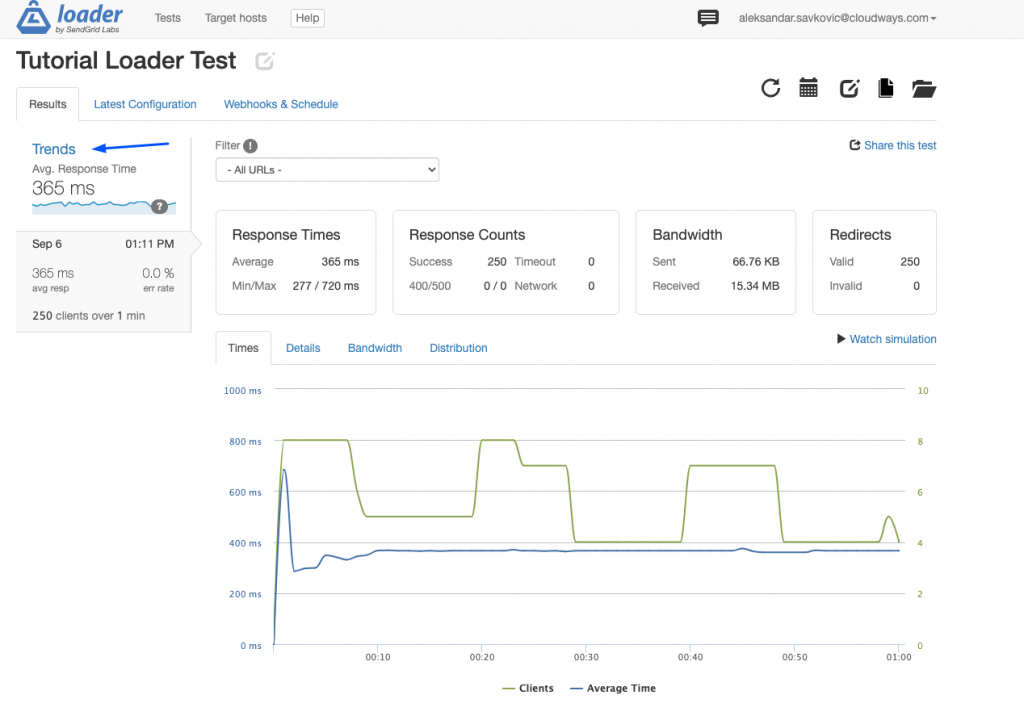Click the refresh results icon
Image resolution: width=1024 pixels, height=720 pixels.
click(x=770, y=88)
